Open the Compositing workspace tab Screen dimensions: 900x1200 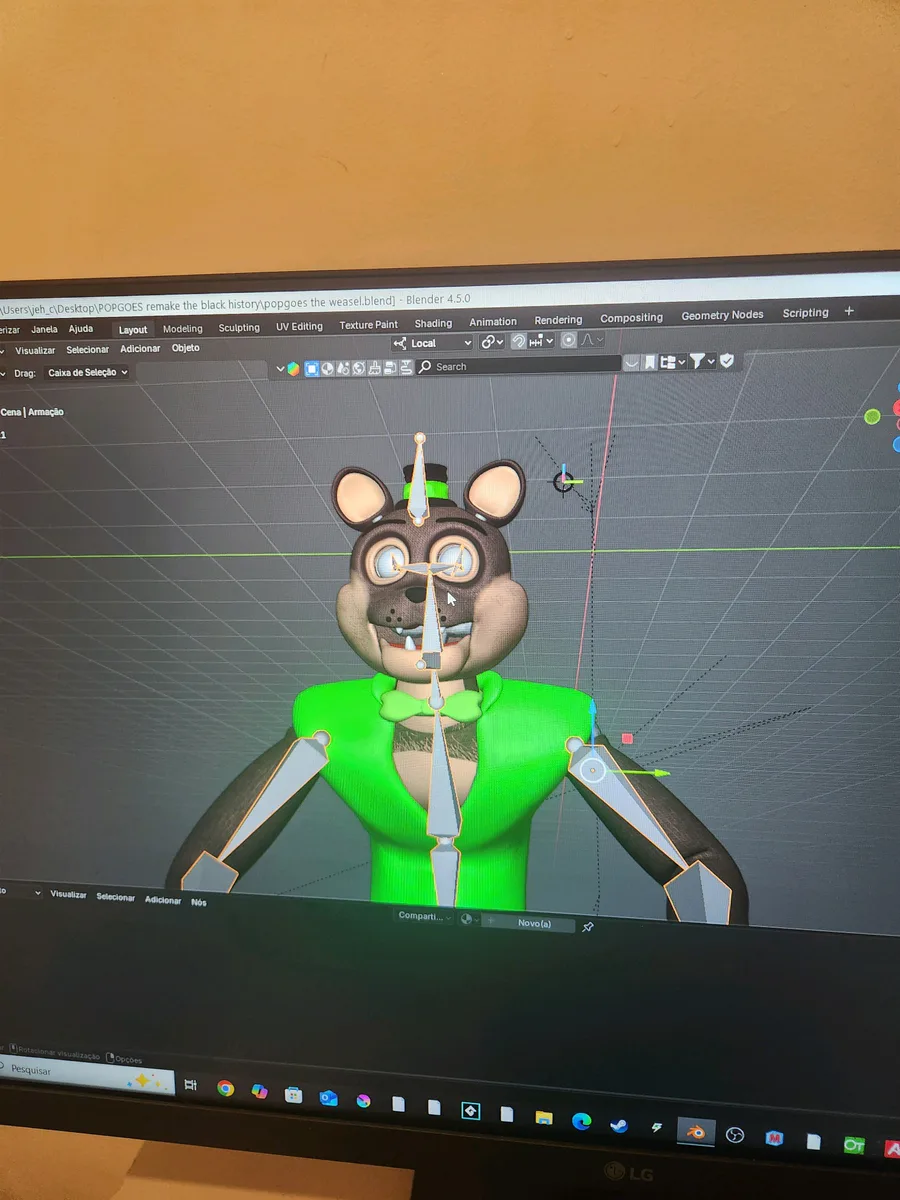pyautogui.click(x=631, y=318)
